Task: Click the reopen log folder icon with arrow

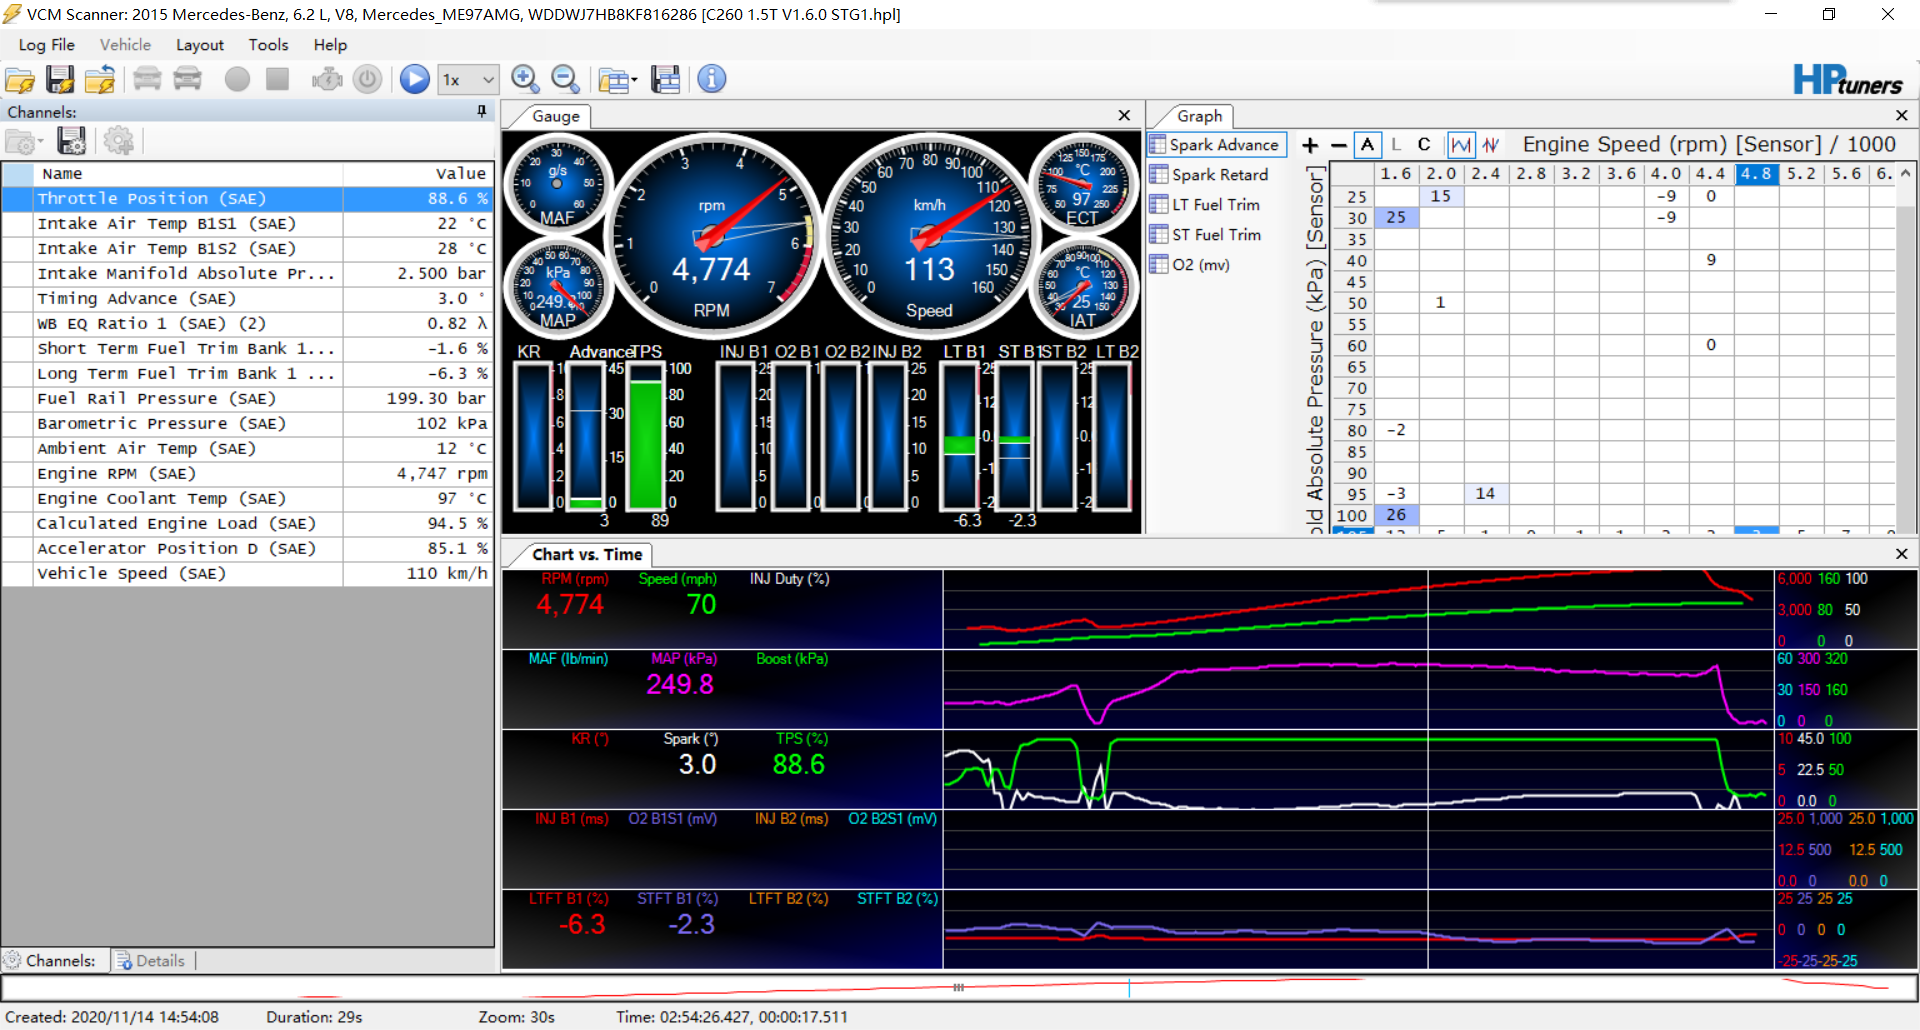Action: tap(100, 79)
